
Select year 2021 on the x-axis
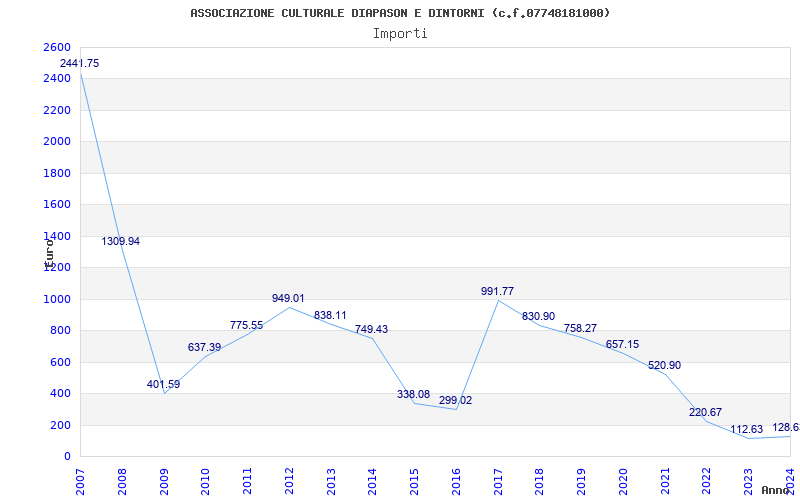(665, 482)
